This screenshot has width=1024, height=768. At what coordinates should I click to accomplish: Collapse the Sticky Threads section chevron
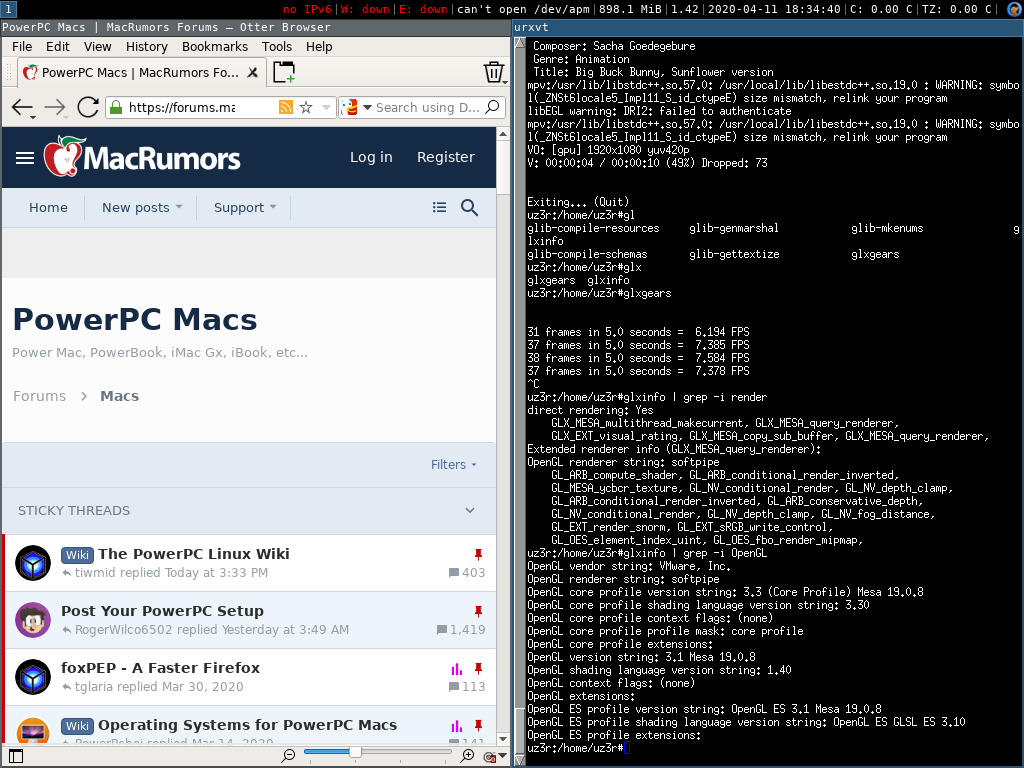pos(470,511)
